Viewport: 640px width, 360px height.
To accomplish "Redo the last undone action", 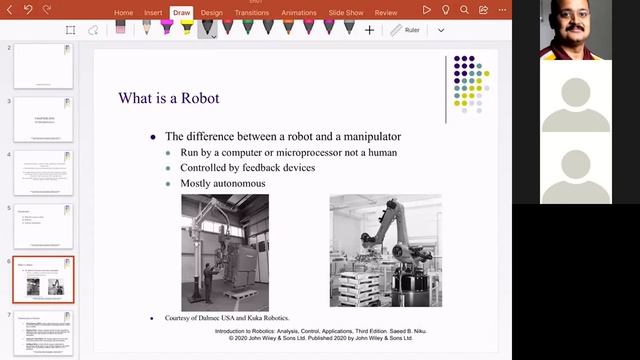I will tap(47, 9).
